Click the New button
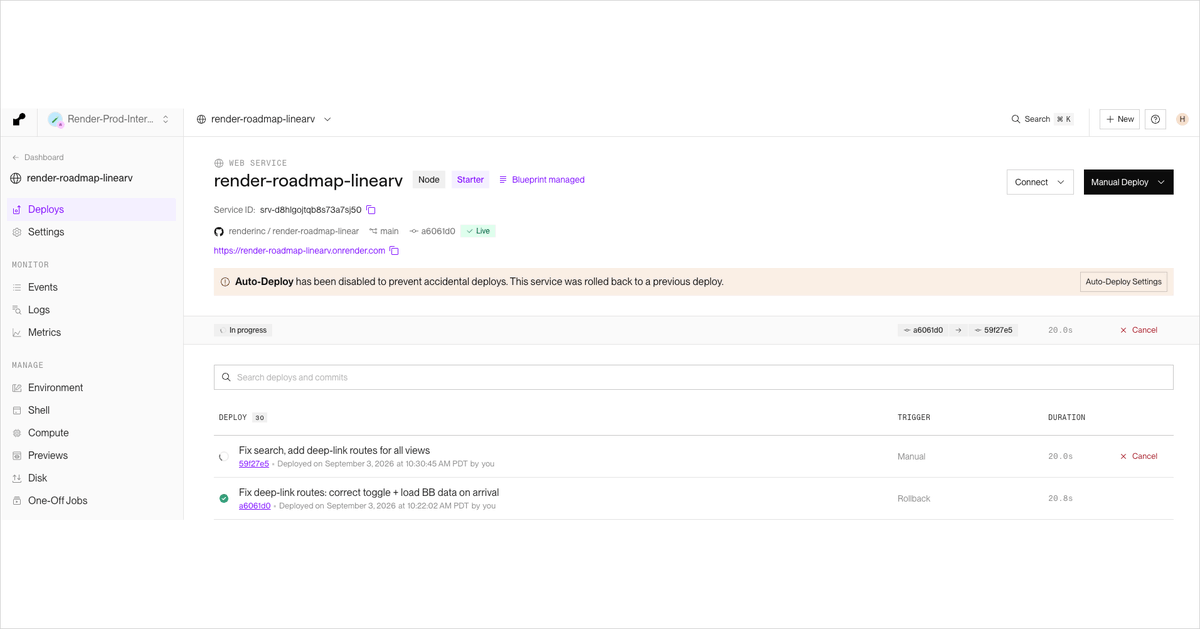 coord(1120,119)
